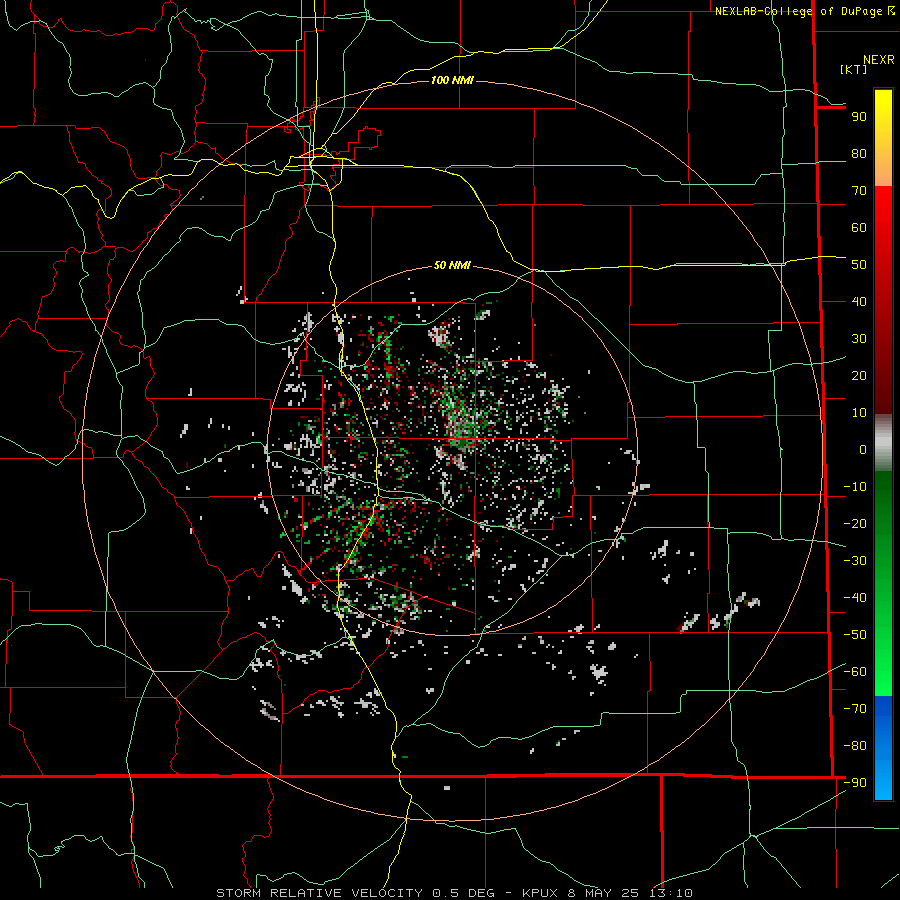
Task: Click the 20 value on the velocity scale
Action: [x=859, y=376]
